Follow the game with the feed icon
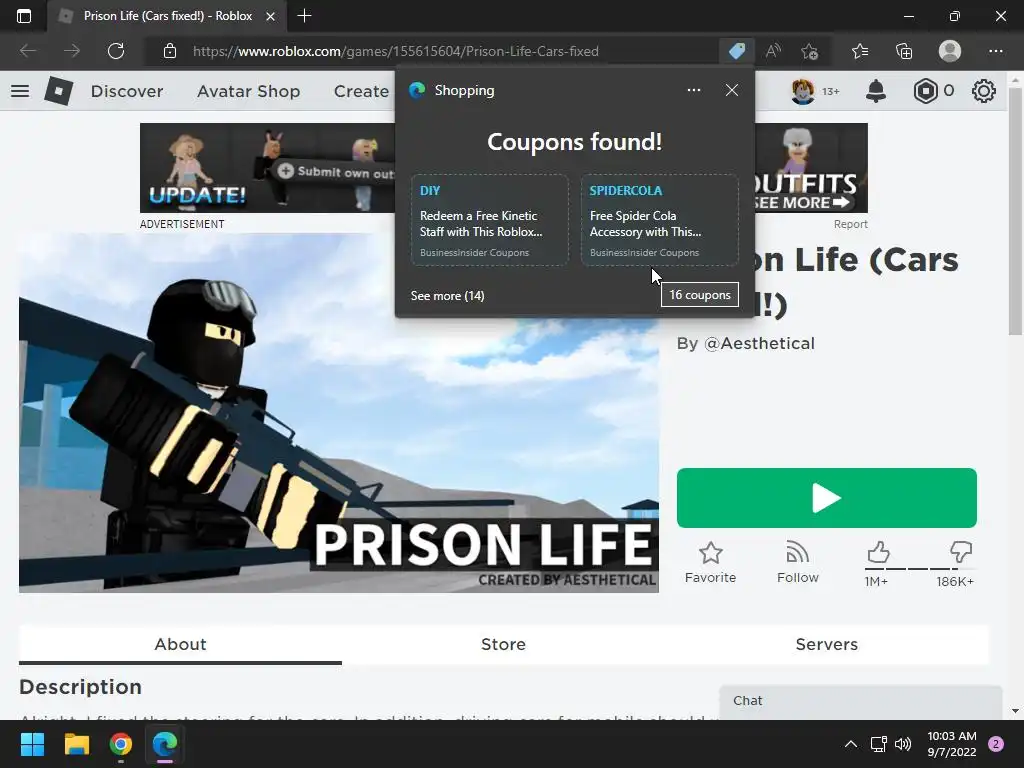This screenshot has width=1024, height=768. (797, 552)
